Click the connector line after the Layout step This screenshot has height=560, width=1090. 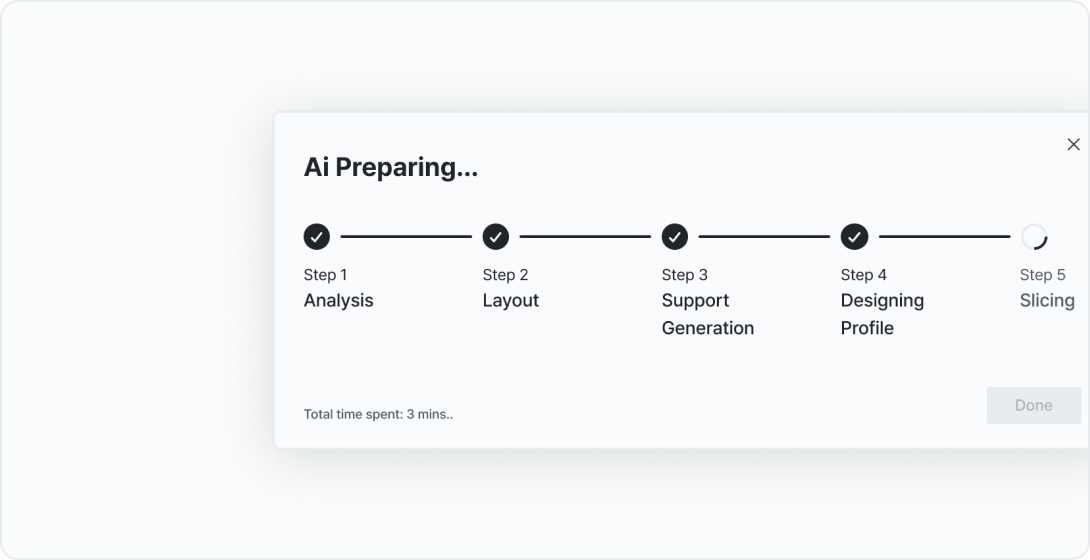tap(585, 237)
